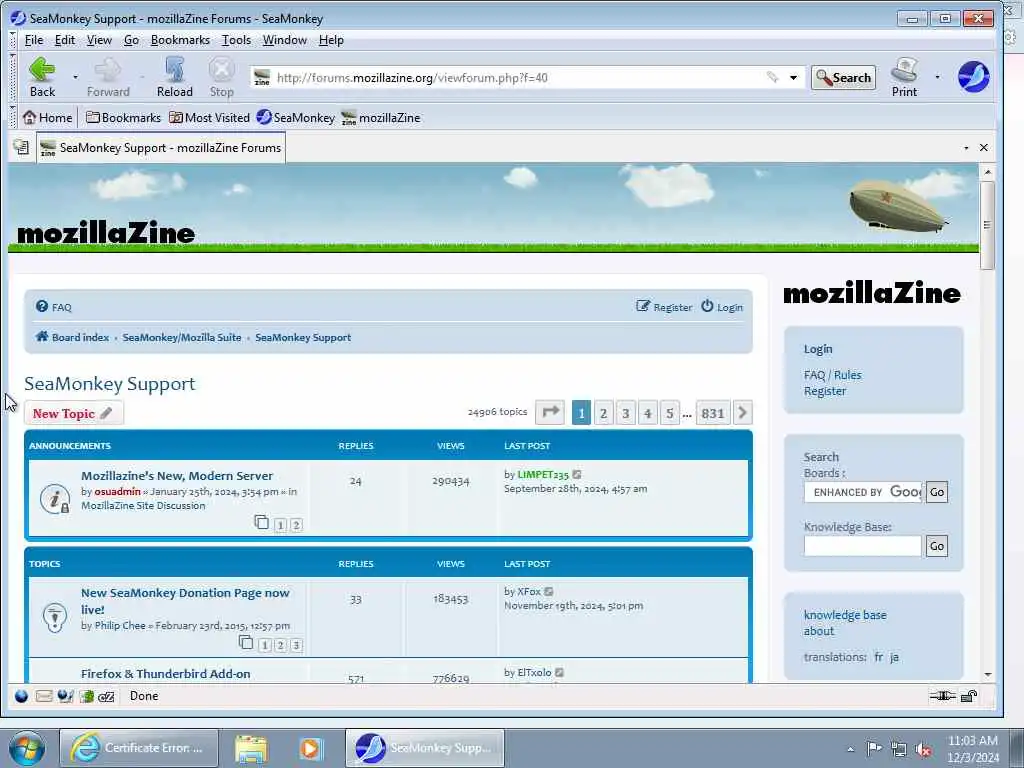Open the FAQ / Rules sidebar link
1024x768 pixels.
pos(833,375)
